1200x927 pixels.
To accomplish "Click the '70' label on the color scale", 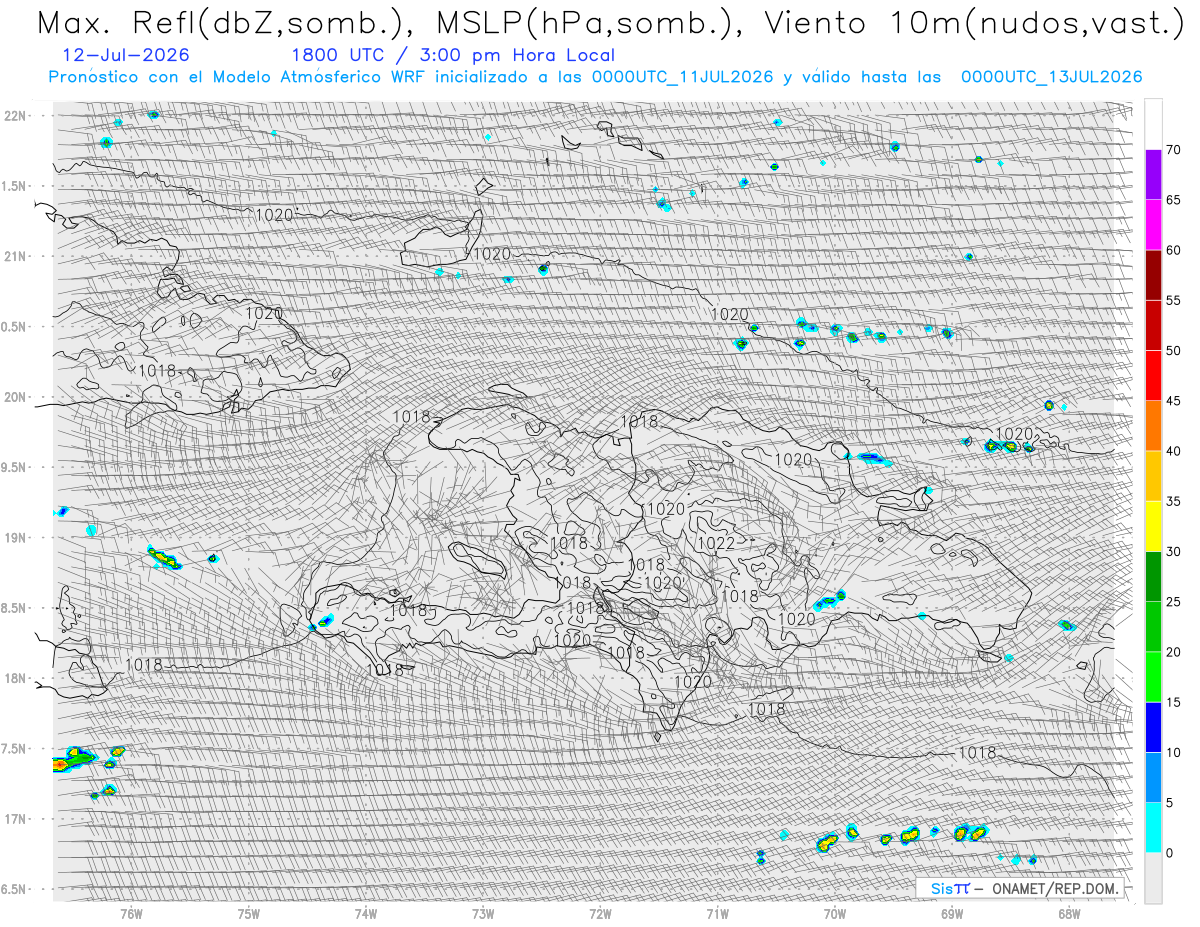I will point(1173,150).
